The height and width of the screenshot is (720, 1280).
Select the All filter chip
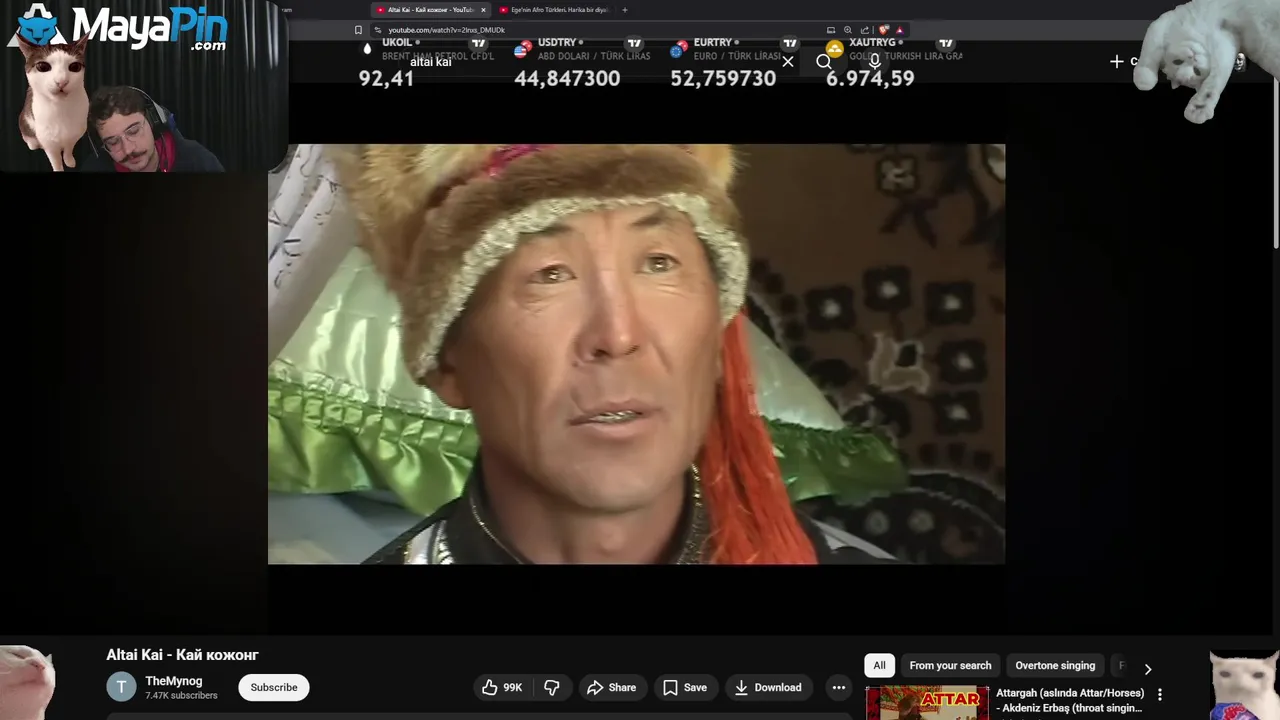pos(879,665)
